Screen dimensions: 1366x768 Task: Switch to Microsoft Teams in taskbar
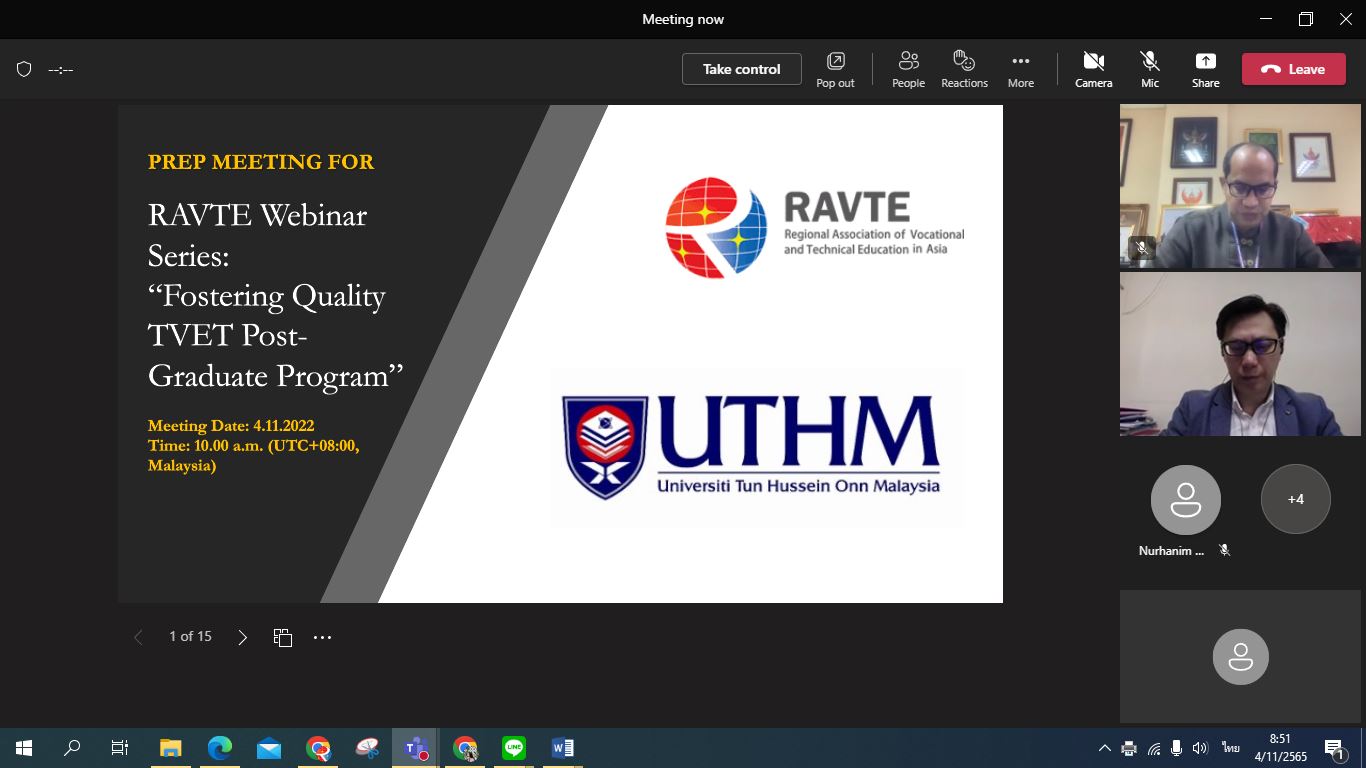(416, 748)
